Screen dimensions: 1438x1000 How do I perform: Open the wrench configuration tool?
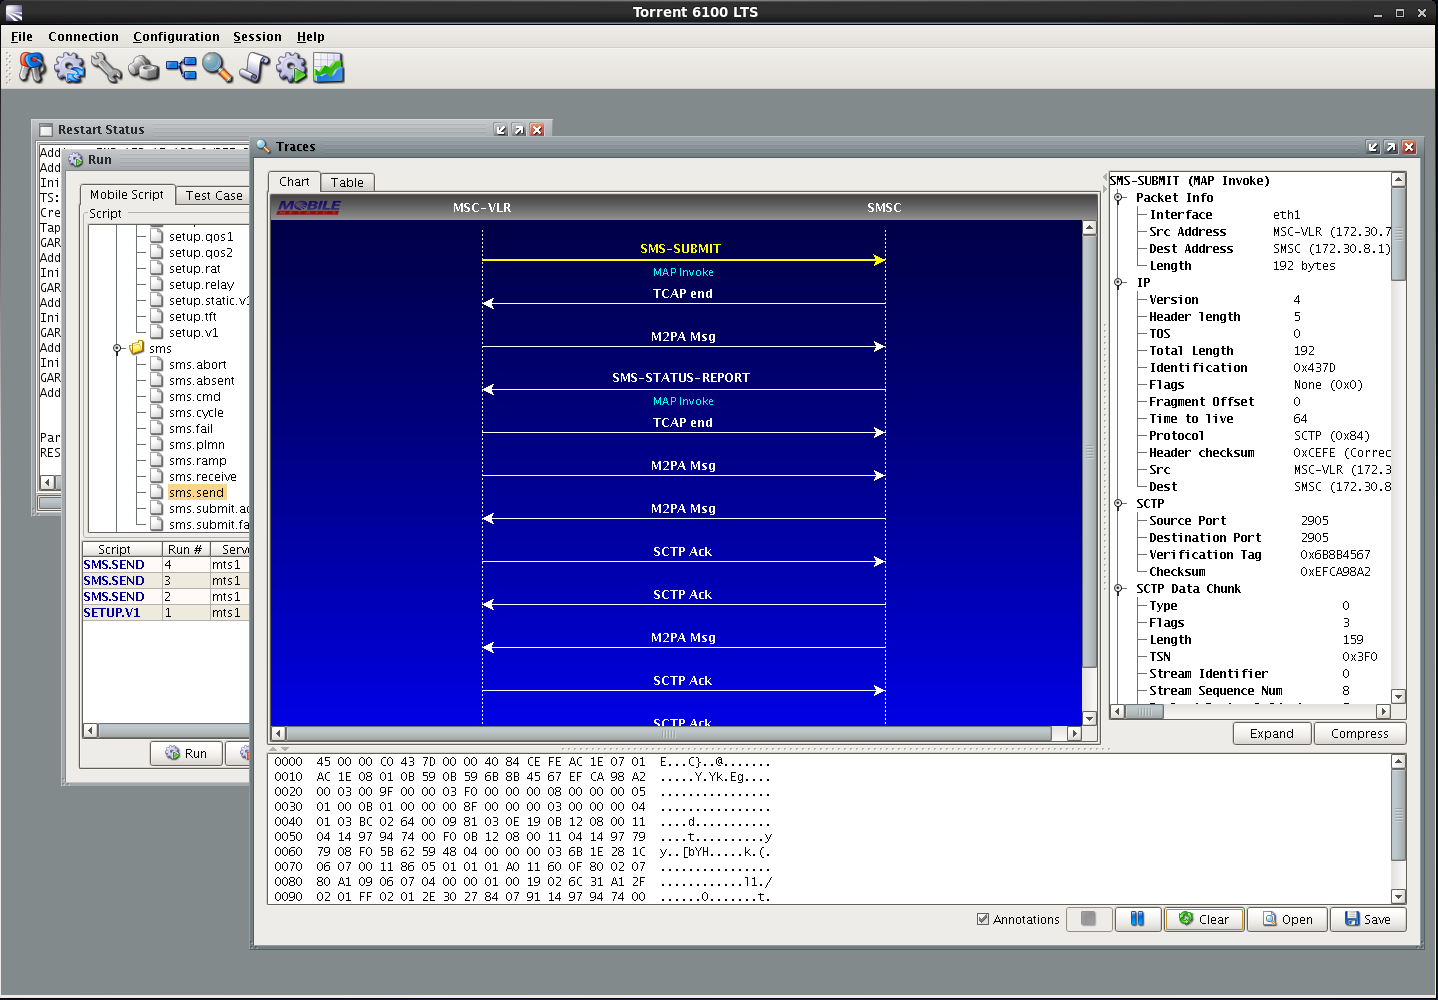click(x=106, y=68)
